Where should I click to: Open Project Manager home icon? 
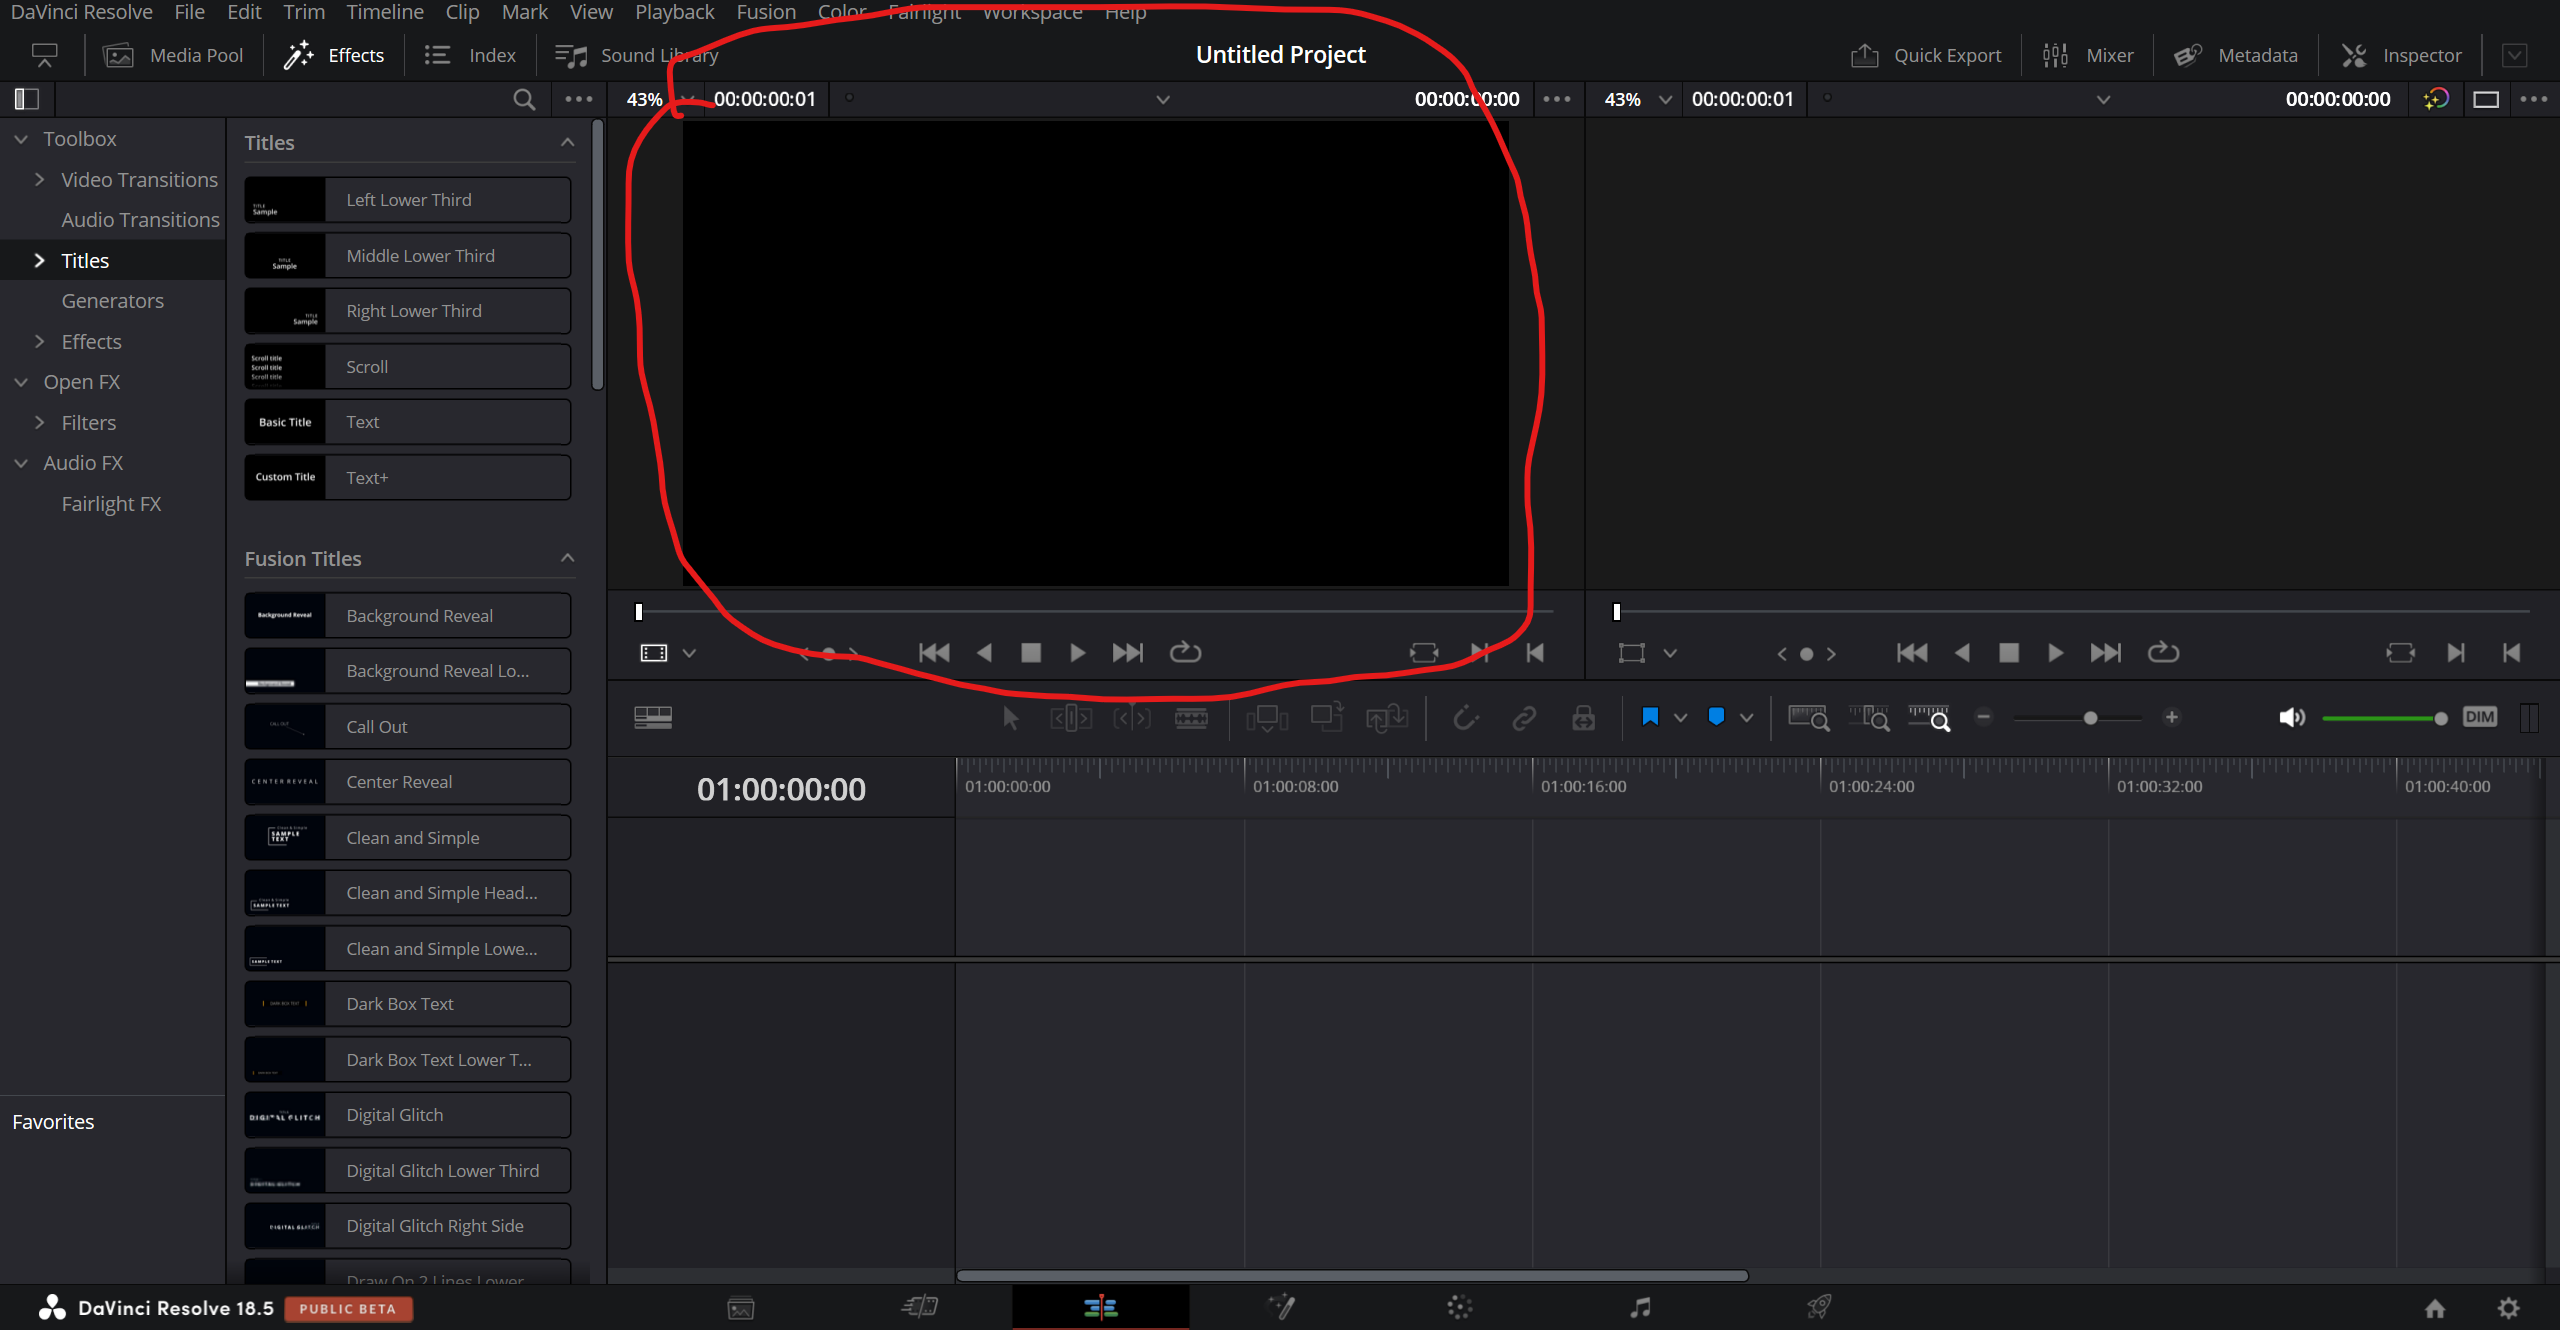pyautogui.click(x=2435, y=1308)
